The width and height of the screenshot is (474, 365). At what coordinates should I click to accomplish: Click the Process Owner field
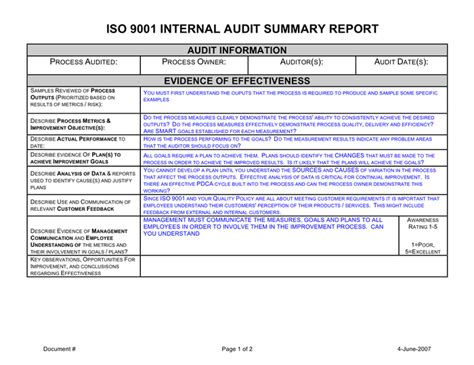click(194, 65)
